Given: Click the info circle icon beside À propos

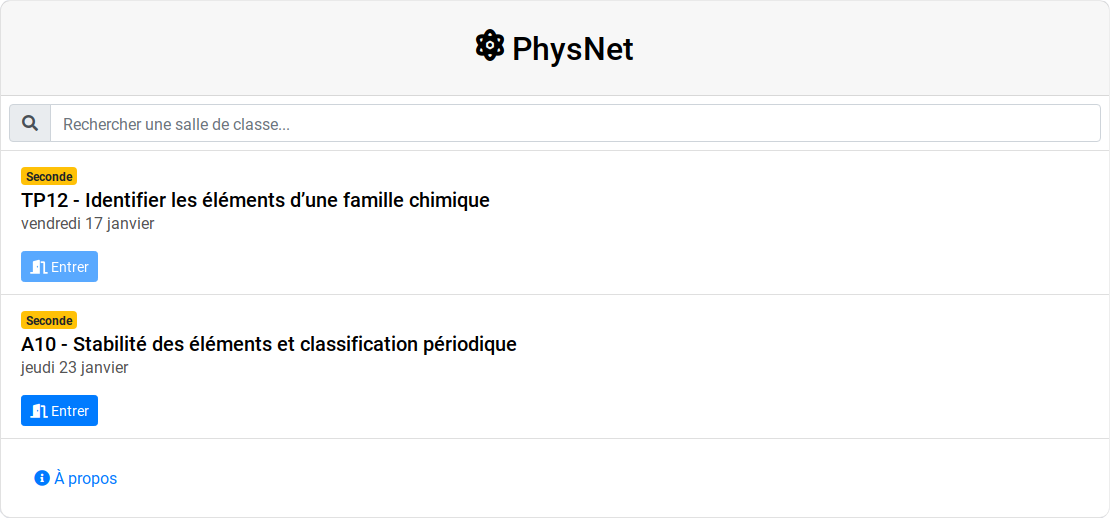Looking at the screenshot, I should [x=42, y=478].
